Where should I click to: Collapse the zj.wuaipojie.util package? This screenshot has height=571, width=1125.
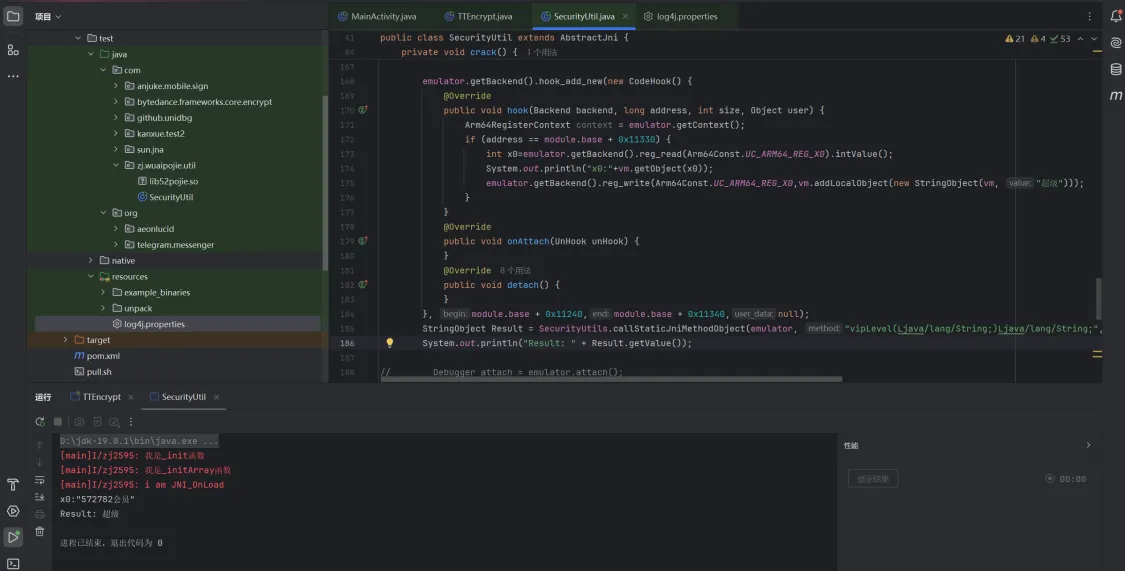pos(116,165)
